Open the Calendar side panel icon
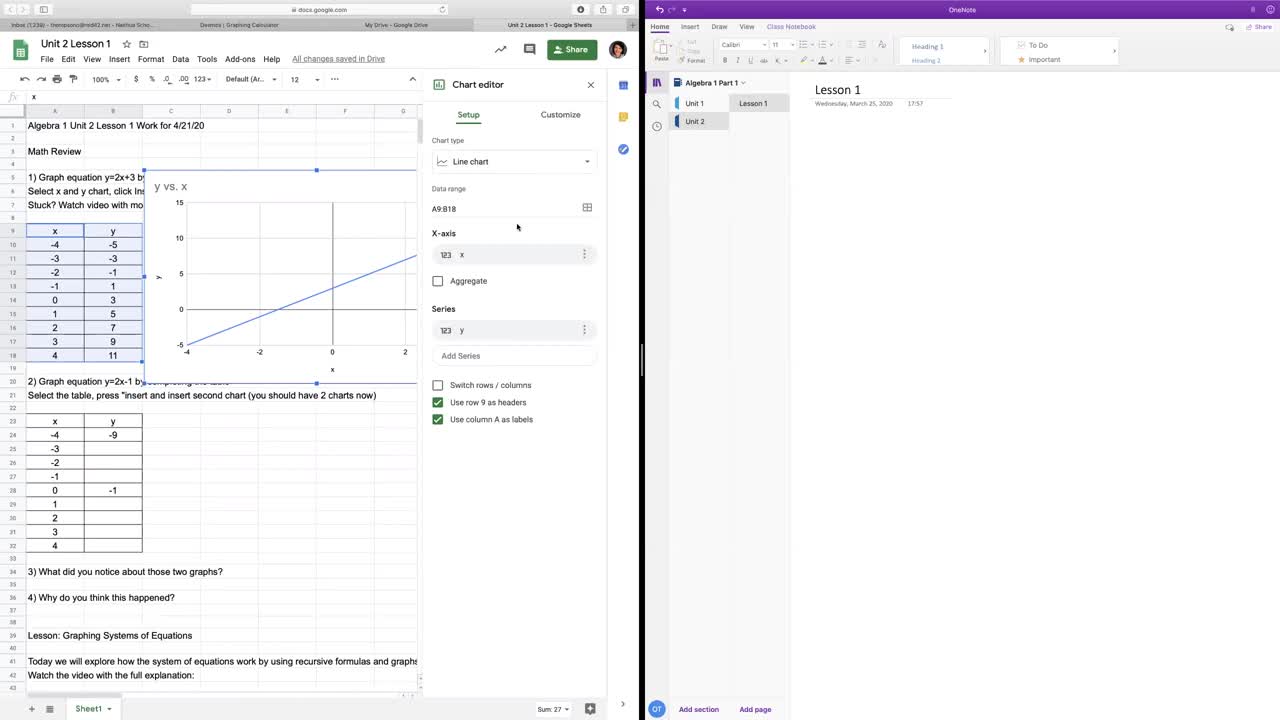1280x720 pixels. [623, 85]
